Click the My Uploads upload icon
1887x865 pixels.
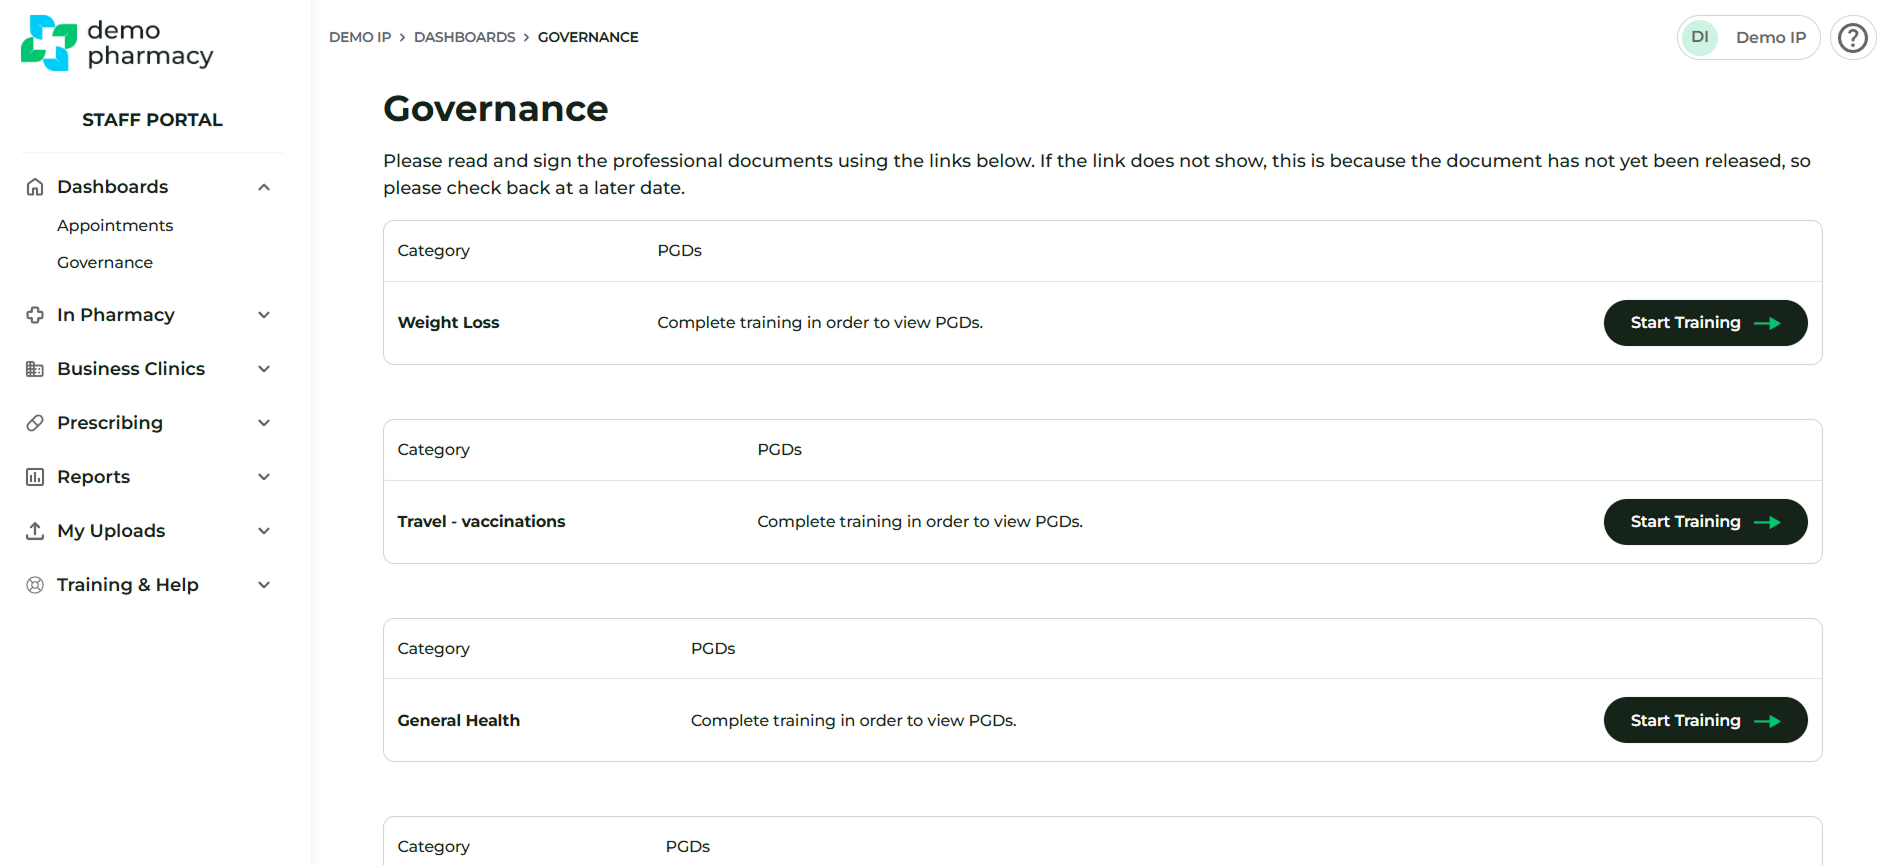(x=35, y=531)
